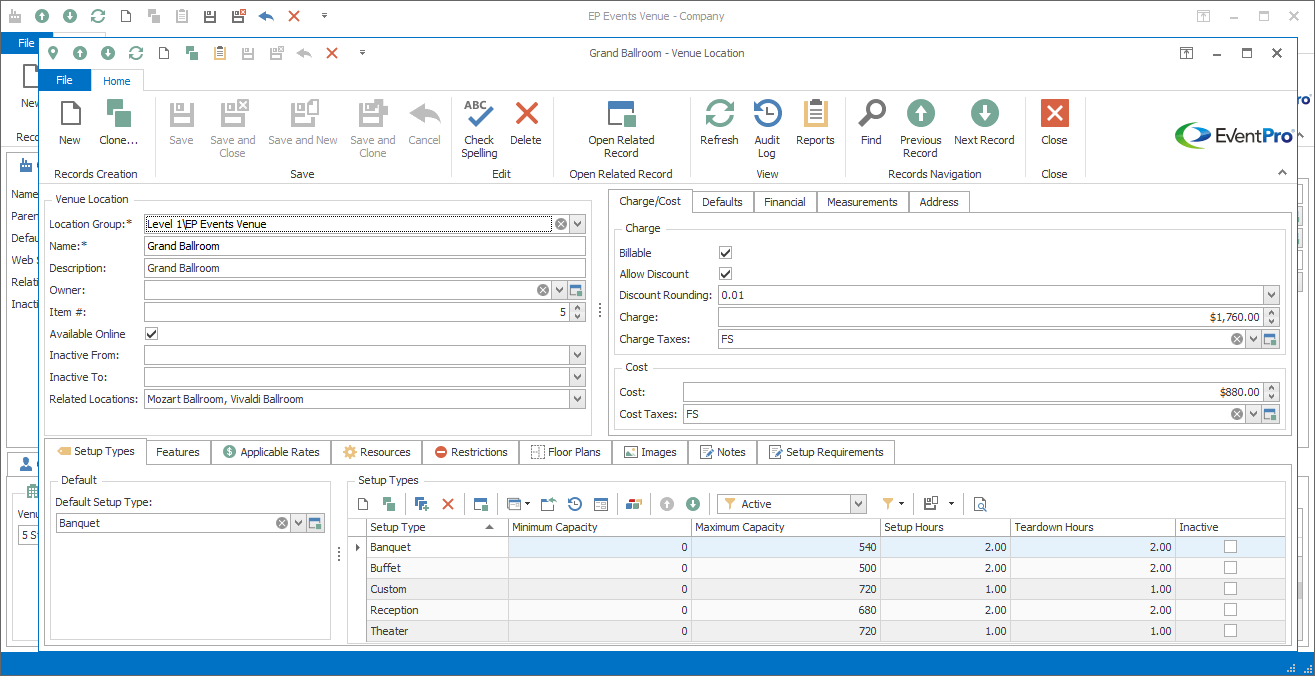Expand the Location Group dropdown
This screenshot has width=1315, height=676.
[x=577, y=224]
